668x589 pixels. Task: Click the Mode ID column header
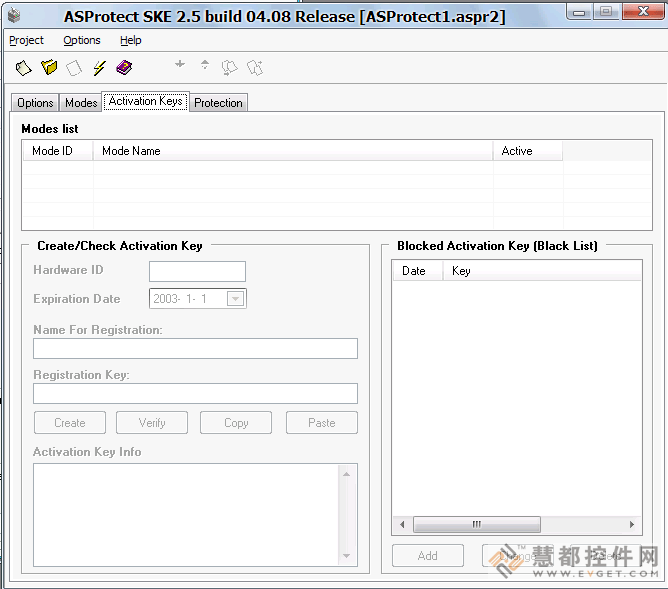(x=58, y=151)
